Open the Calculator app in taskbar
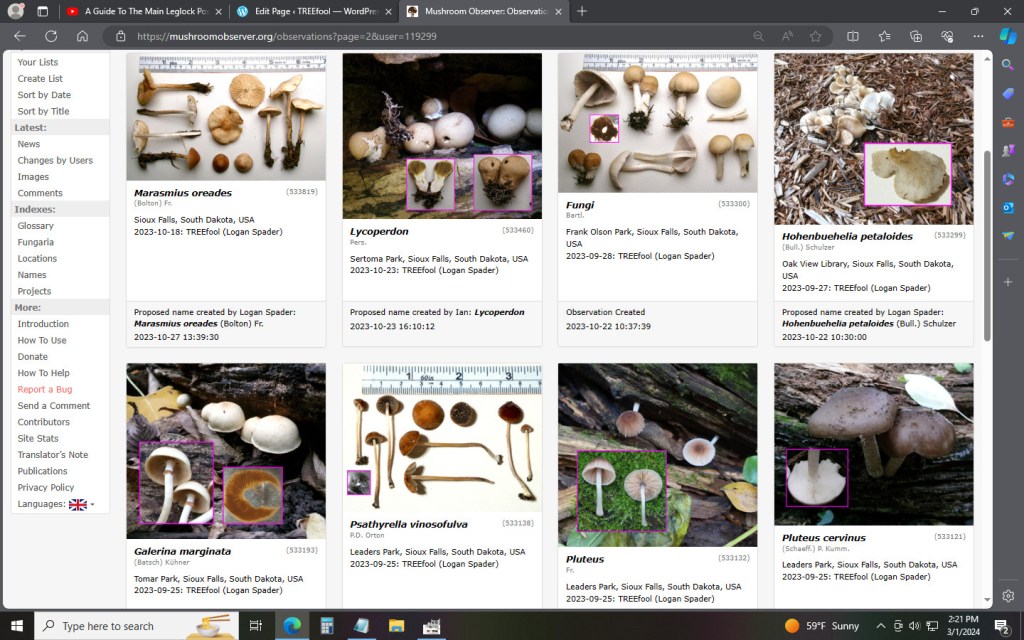1024x640 pixels. (x=326, y=626)
